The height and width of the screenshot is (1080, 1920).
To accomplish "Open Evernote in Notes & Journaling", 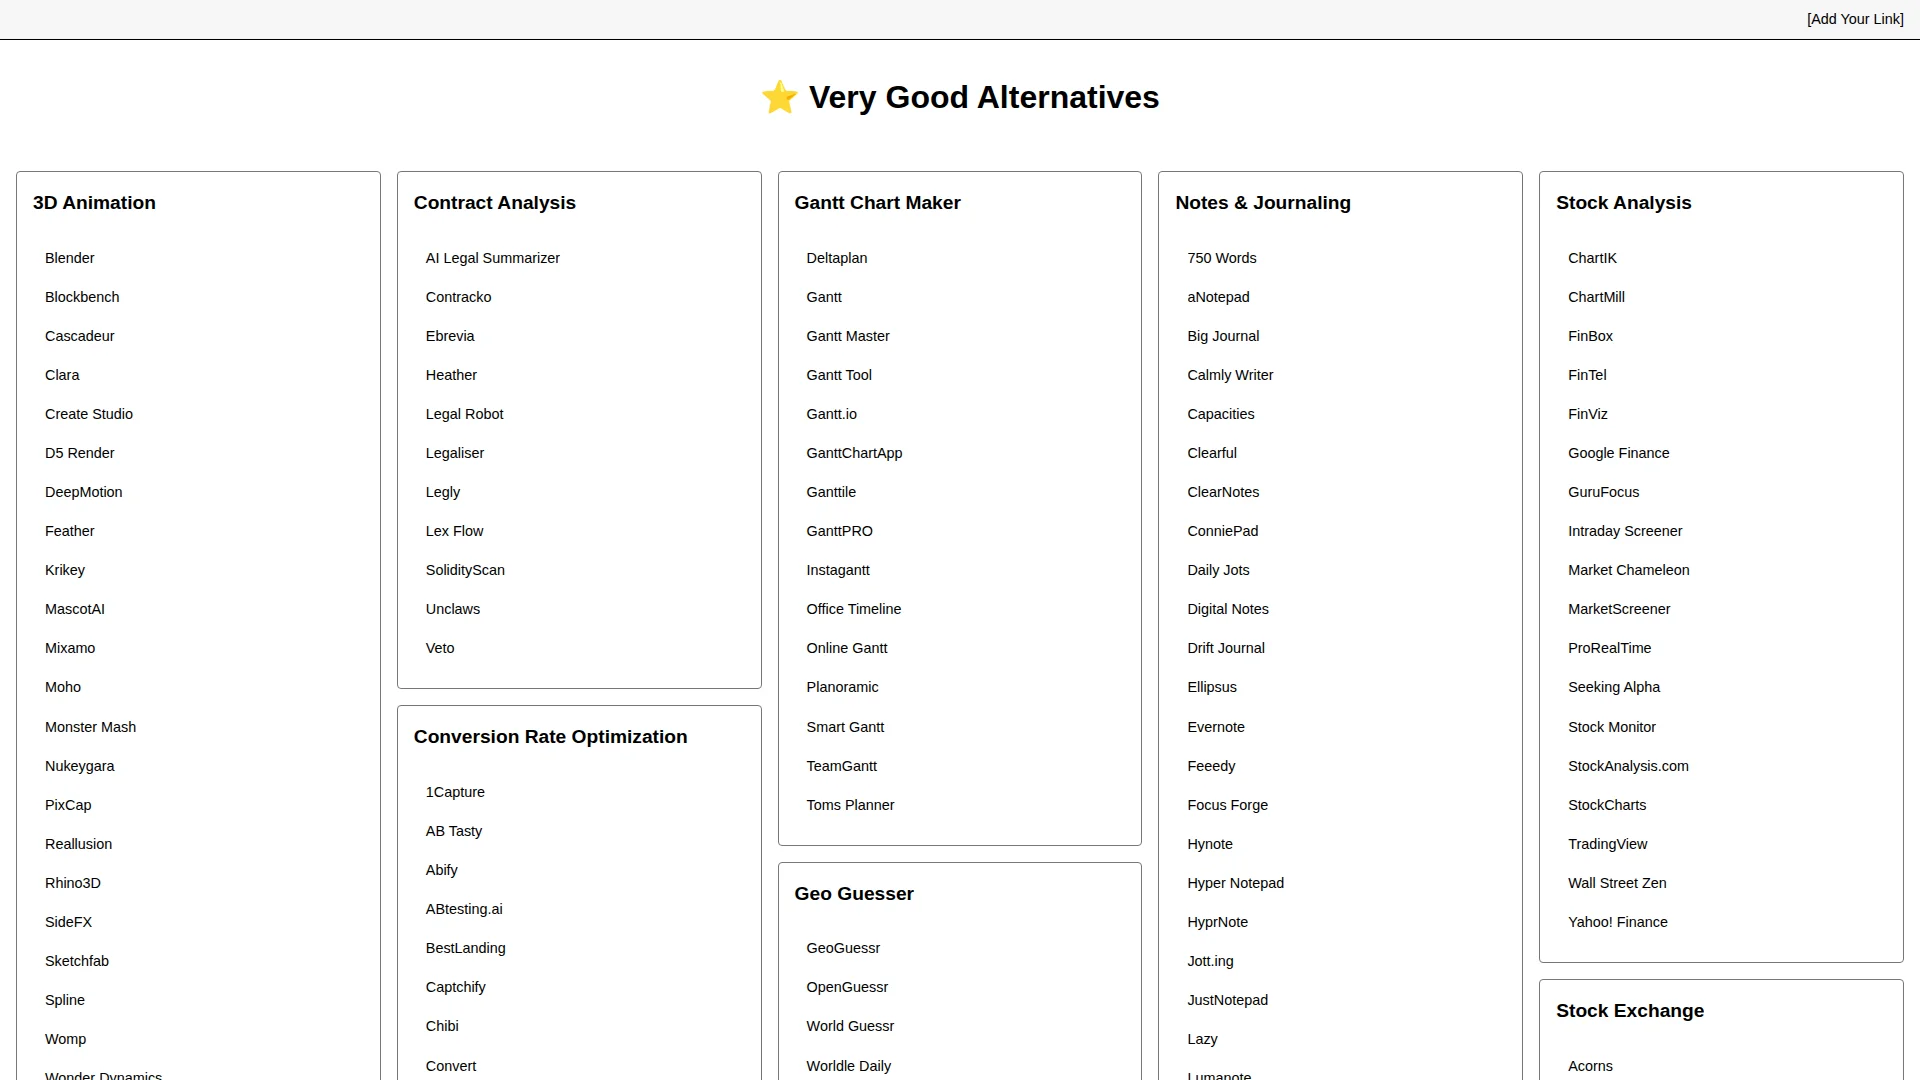I will (1215, 727).
